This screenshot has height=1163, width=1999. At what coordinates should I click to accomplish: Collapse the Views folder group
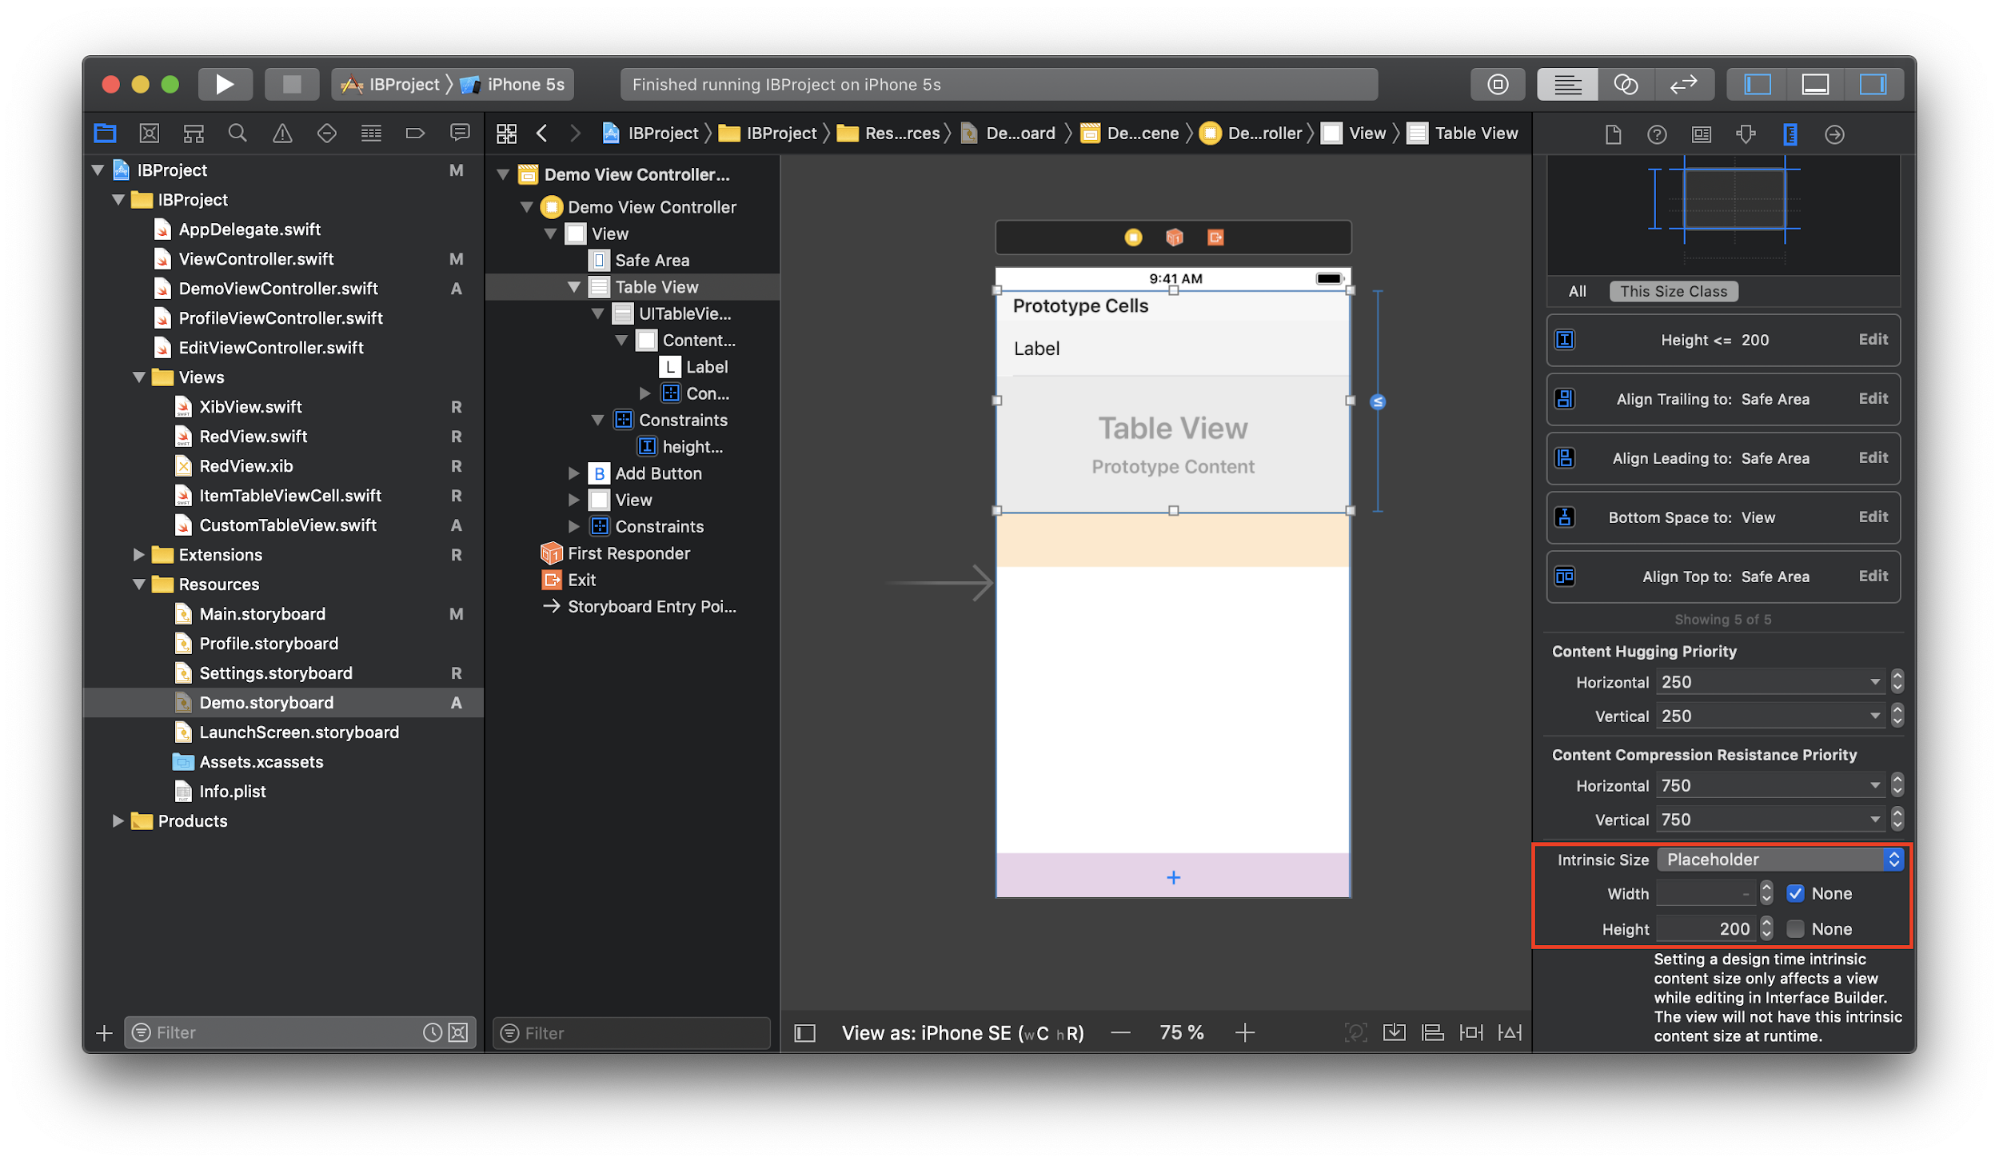pos(139,377)
